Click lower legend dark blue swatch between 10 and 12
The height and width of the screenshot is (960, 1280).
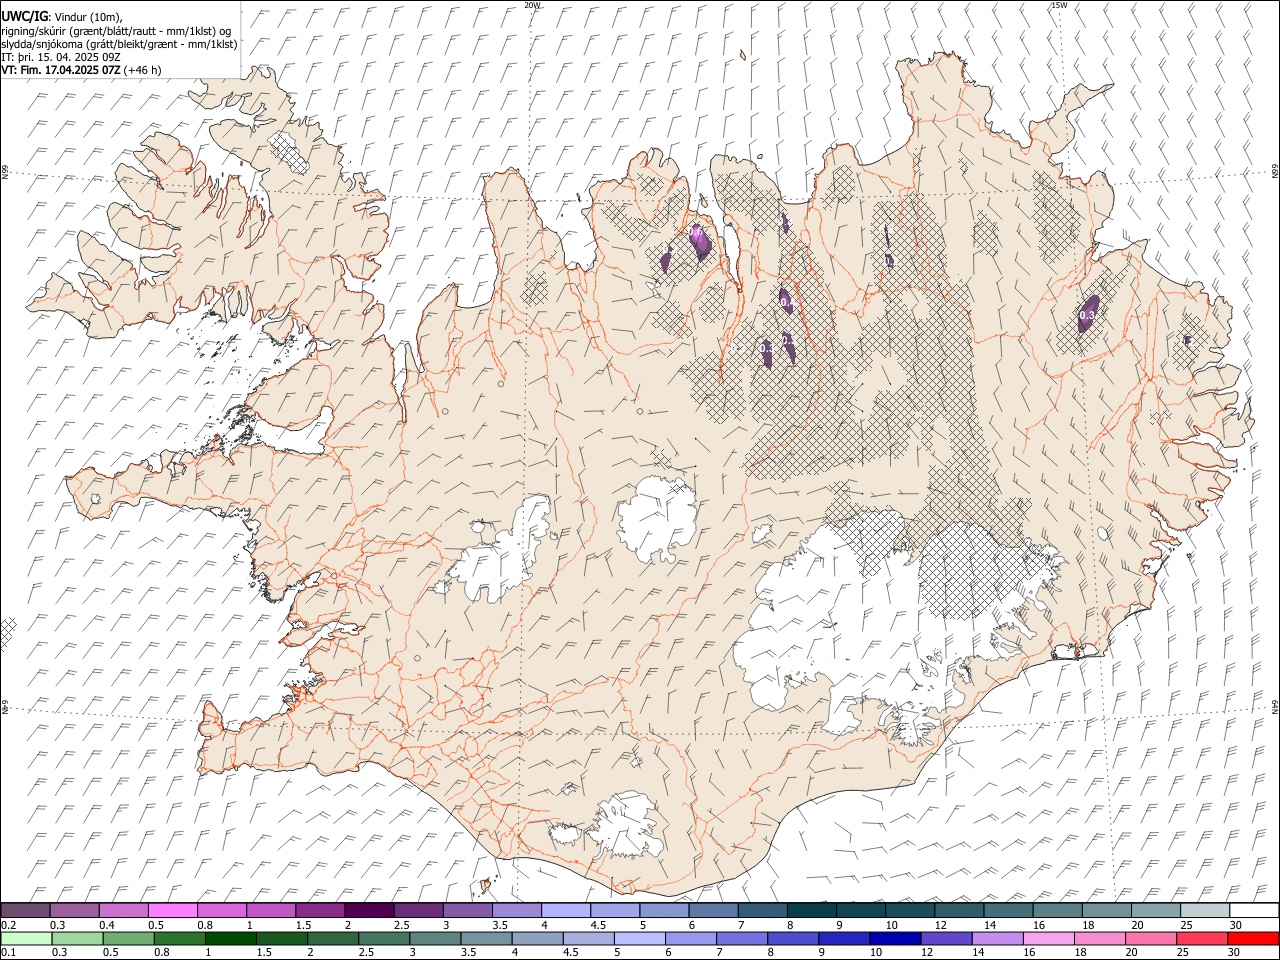point(895,938)
